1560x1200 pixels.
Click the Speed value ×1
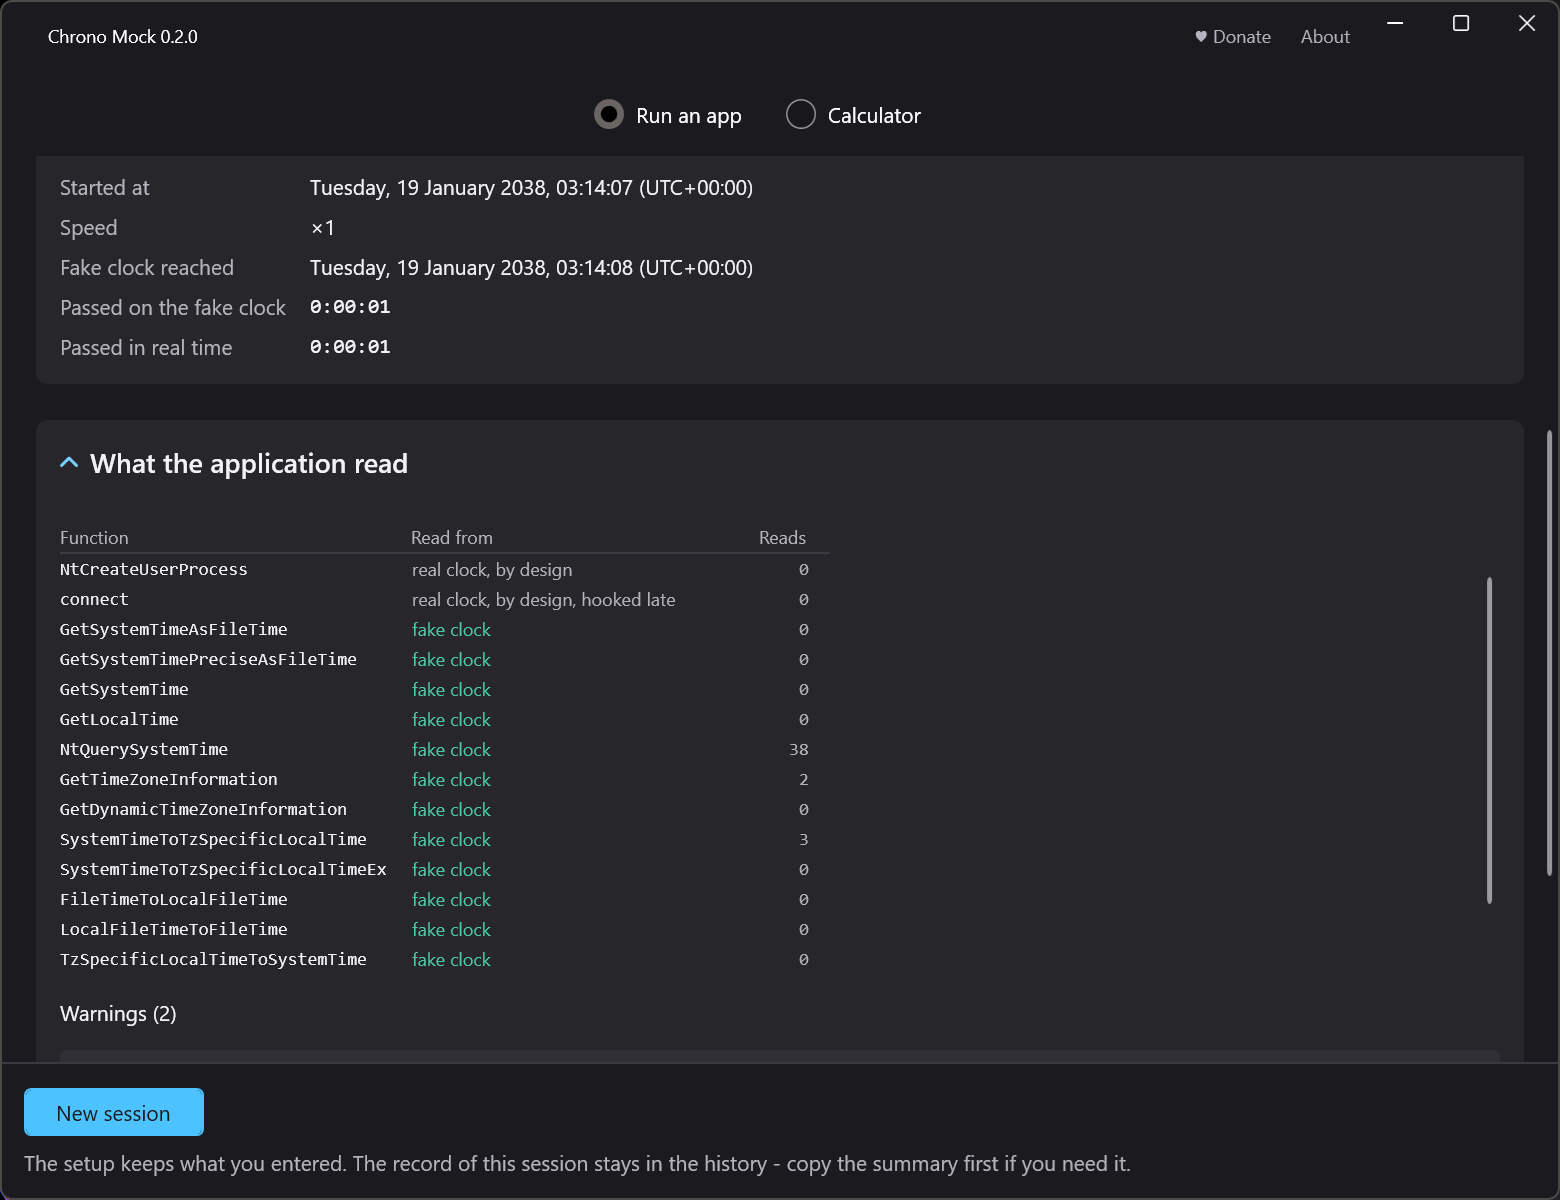322,228
